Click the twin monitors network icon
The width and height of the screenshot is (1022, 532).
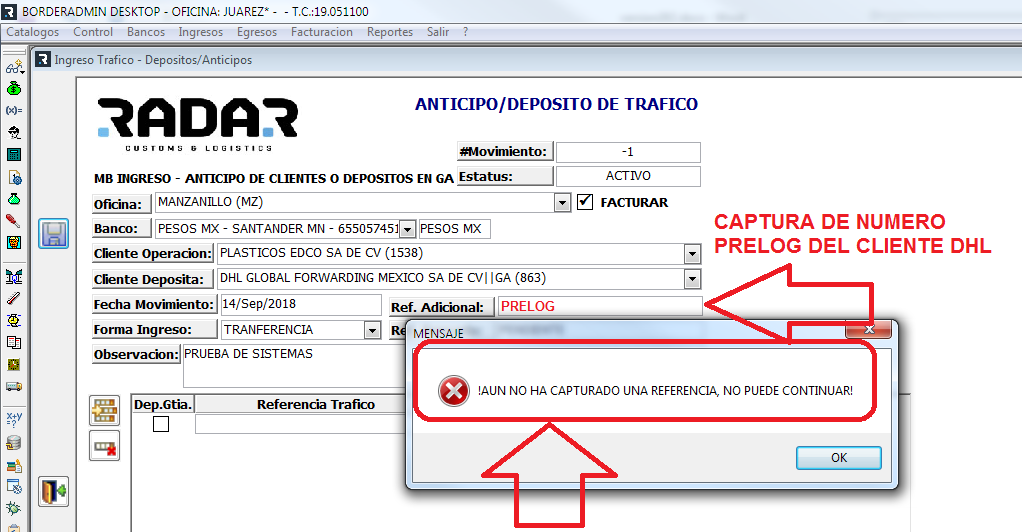point(14,276)
